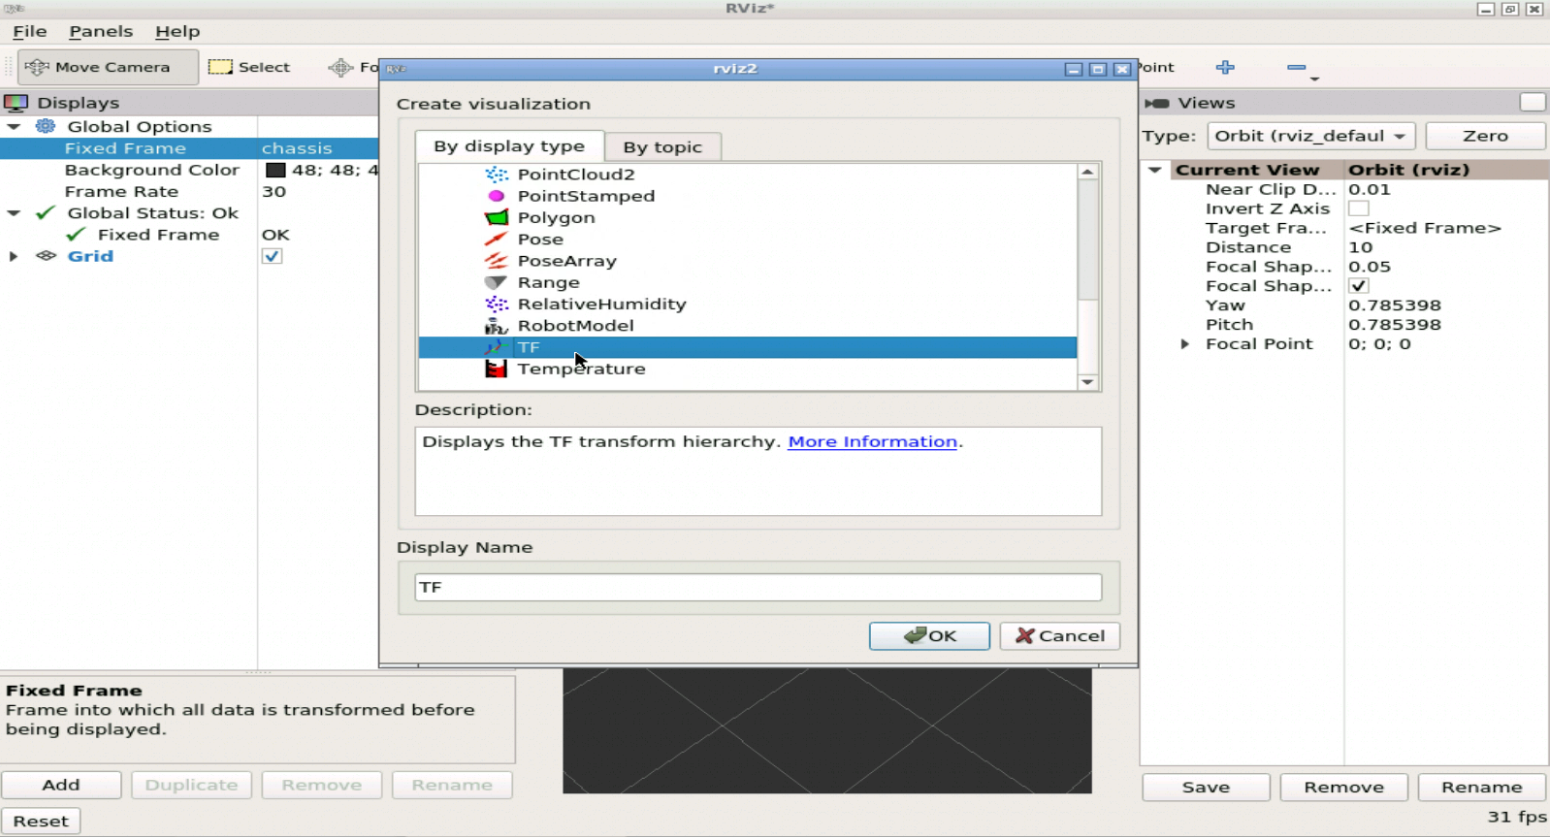The width and height of the screenshot is (1550, 837).
Task: Click the Global Options gear icon
Action: point(46,126)
